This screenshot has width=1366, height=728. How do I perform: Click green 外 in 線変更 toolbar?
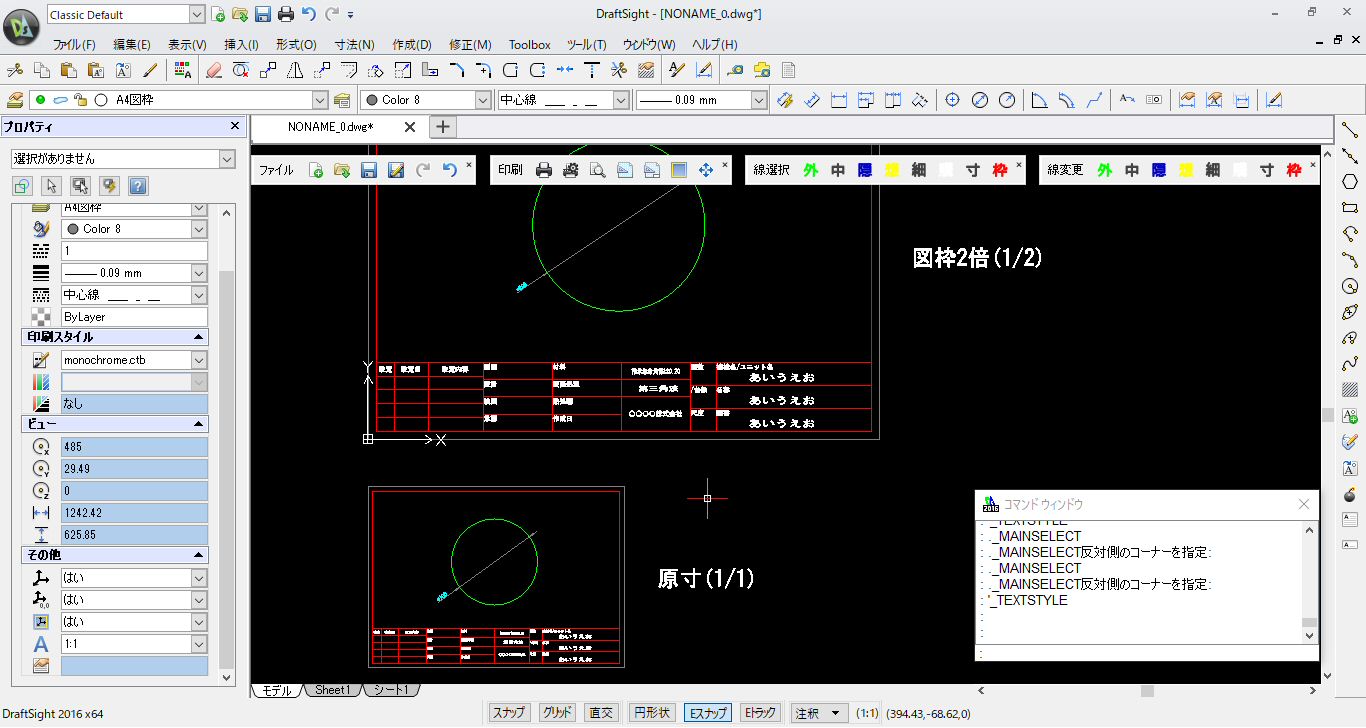click(x=1104, y=170)
